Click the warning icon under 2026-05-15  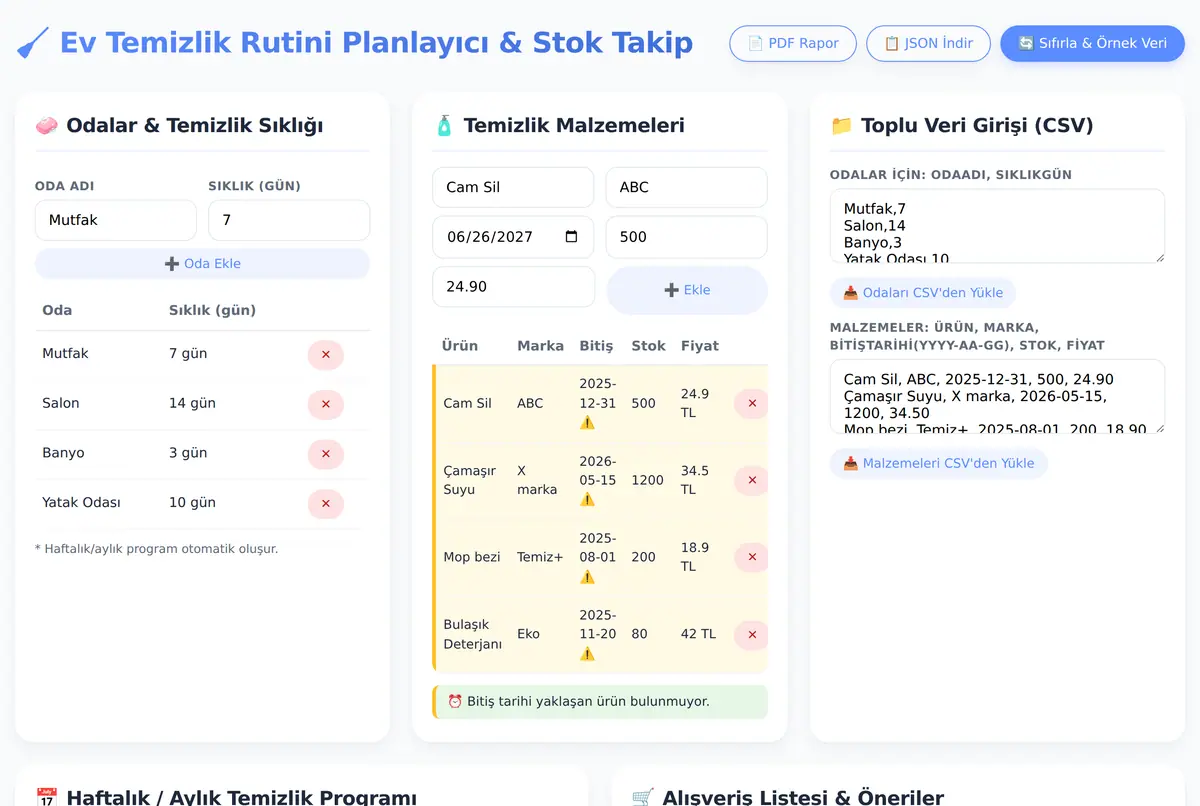pyautogui.click(x=587, y=500)
